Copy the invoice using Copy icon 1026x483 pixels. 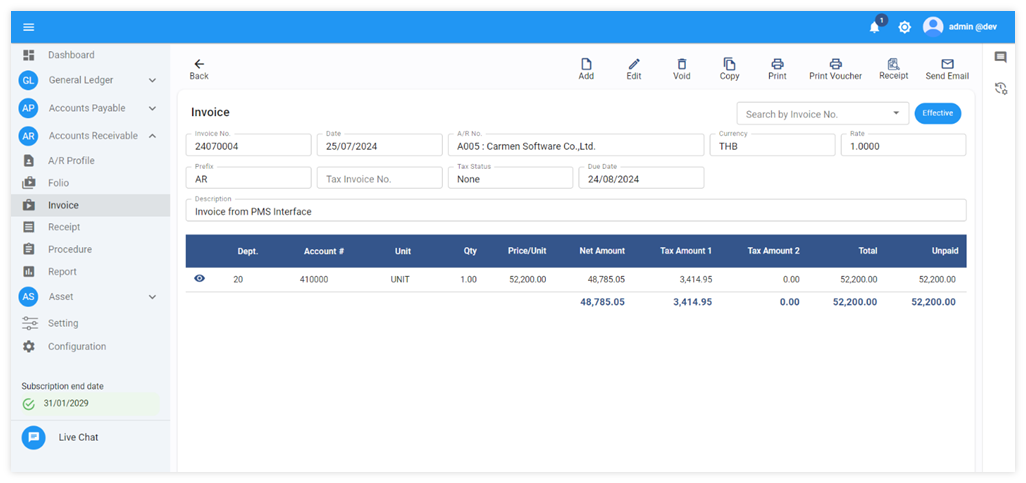pos(729,64)
